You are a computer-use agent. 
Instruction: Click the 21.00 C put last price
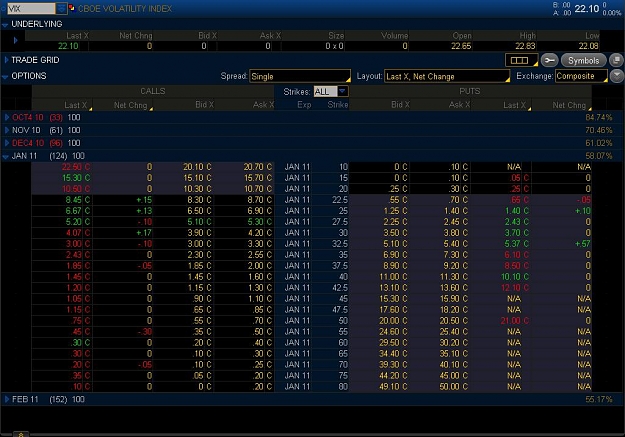515,321
